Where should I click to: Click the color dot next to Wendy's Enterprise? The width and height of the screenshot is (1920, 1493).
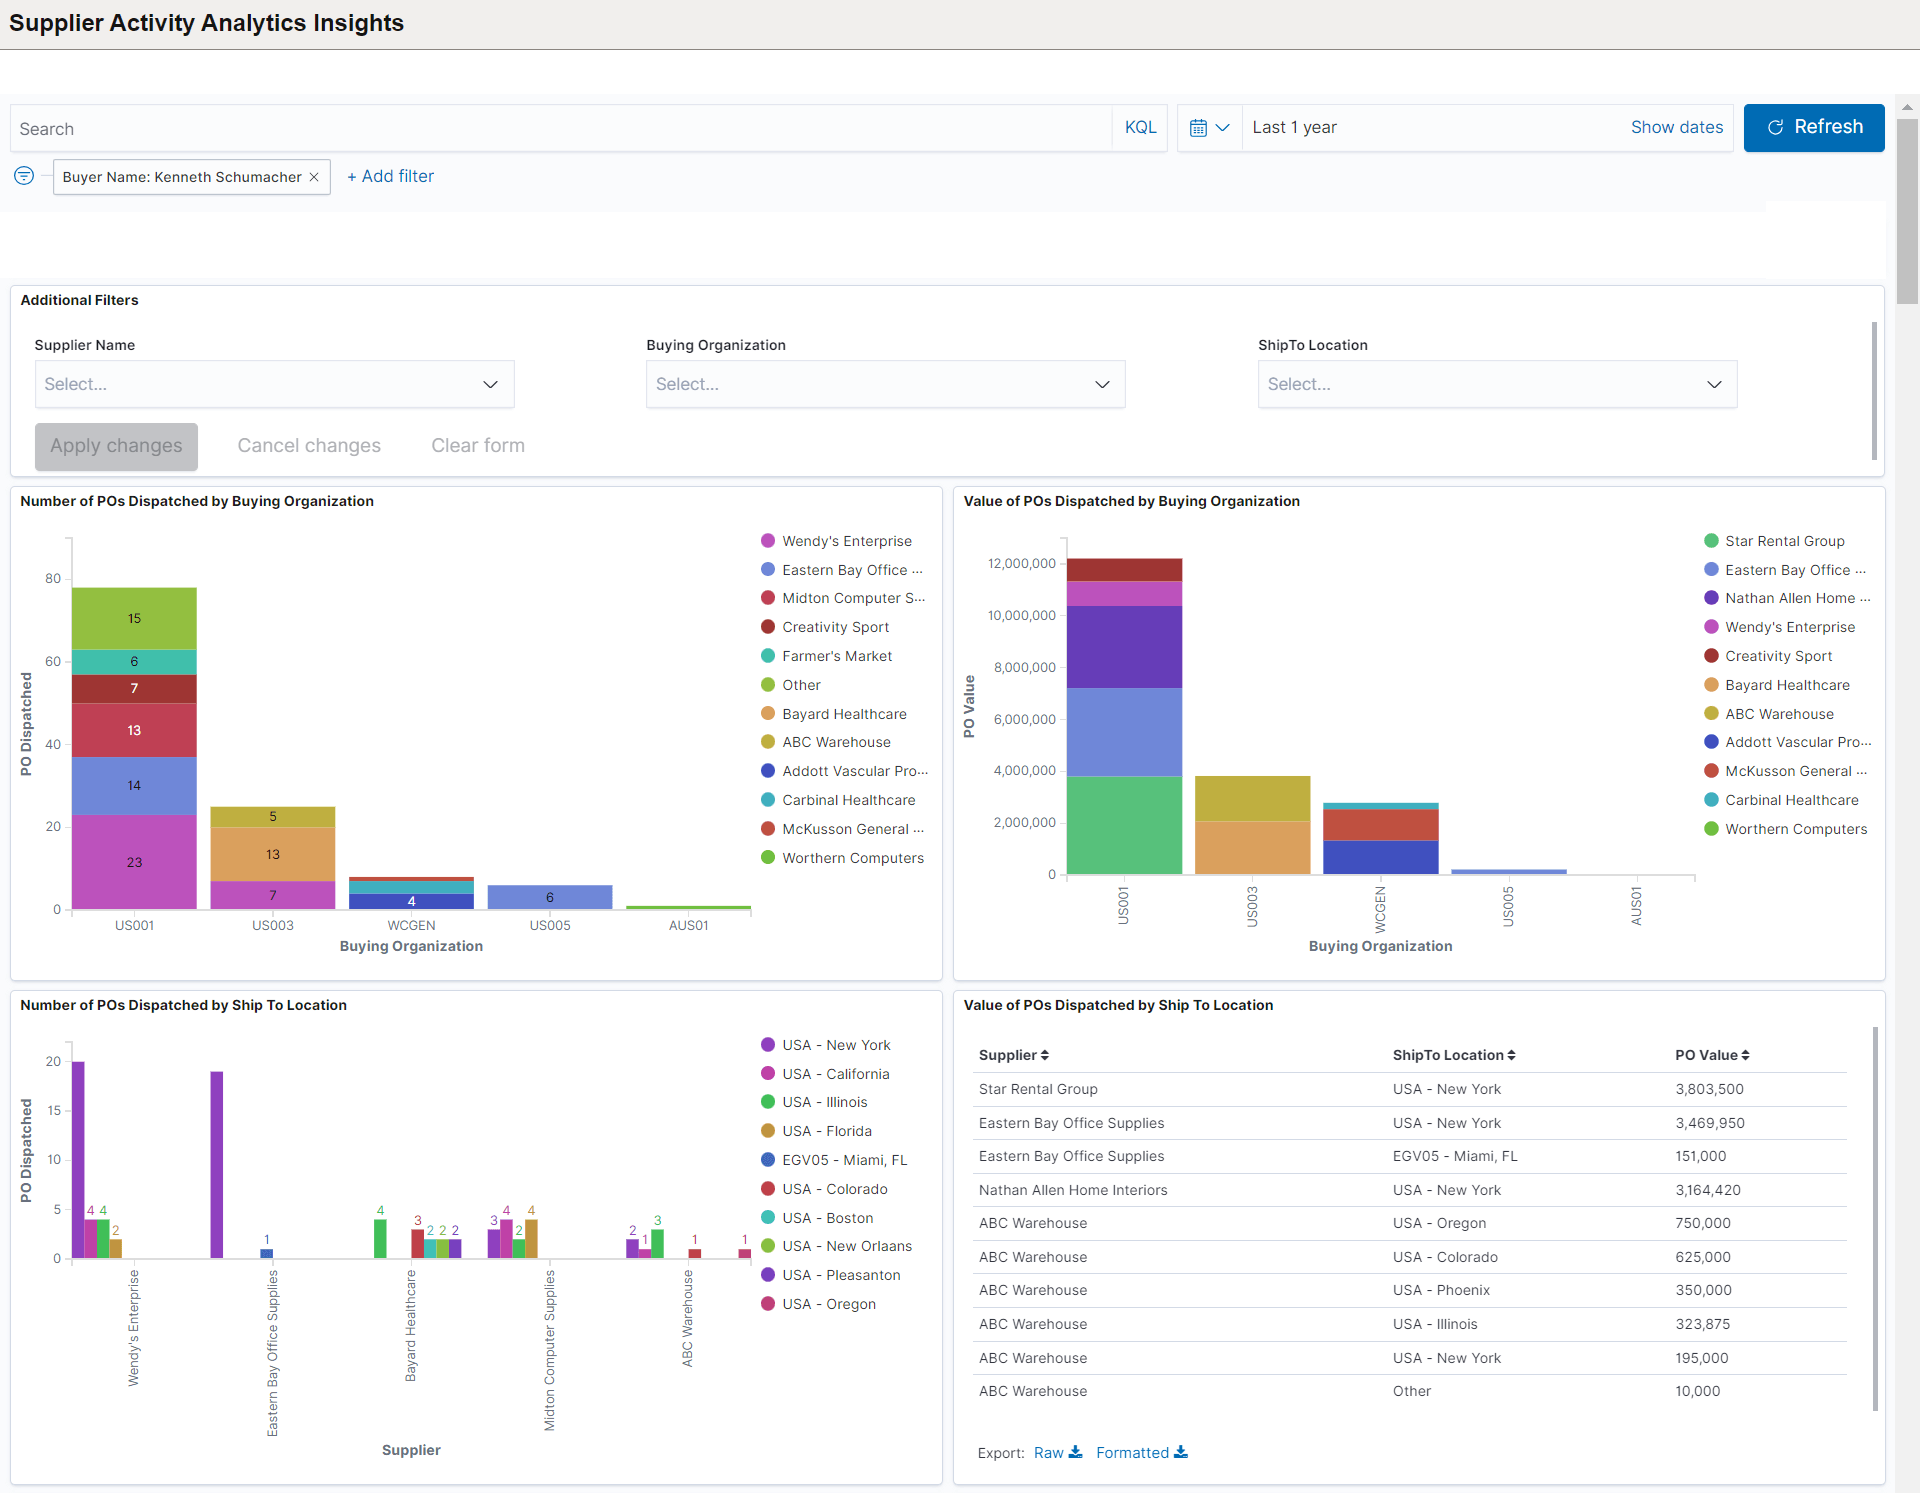click(768, 540)
